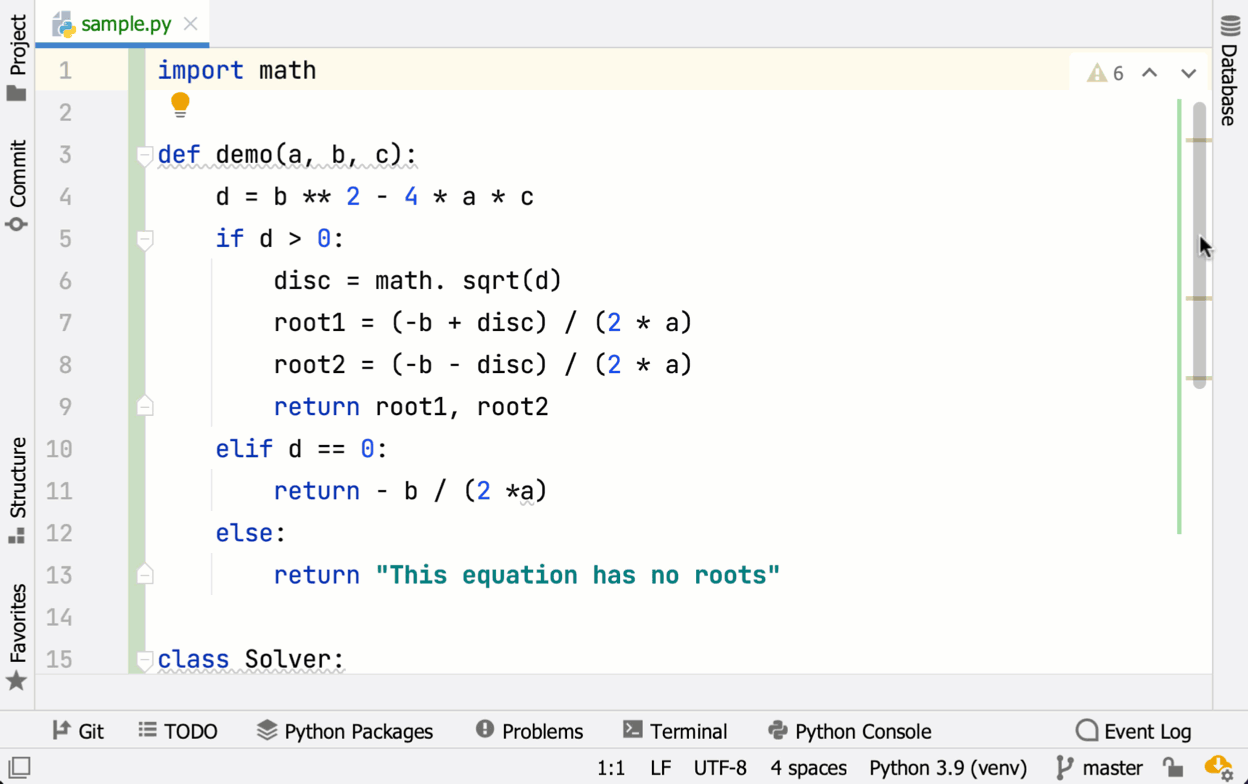Open the Project tool window
This screenshot has height=784, width=1248.
point(17,58)
